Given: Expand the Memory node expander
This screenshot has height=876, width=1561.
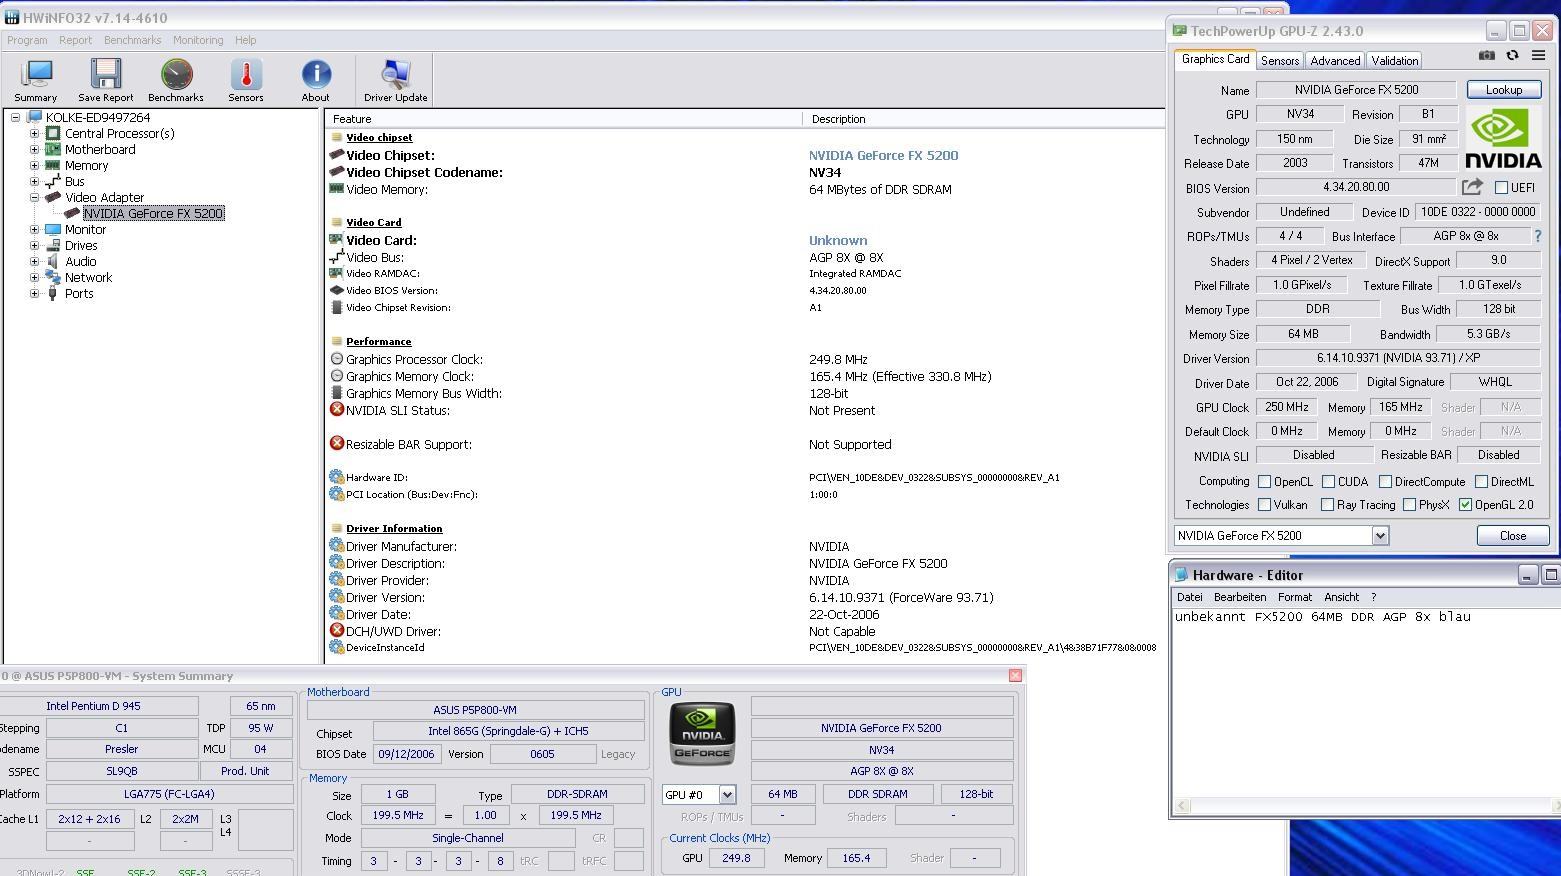Looking at the screenshot, I should 34,165.
